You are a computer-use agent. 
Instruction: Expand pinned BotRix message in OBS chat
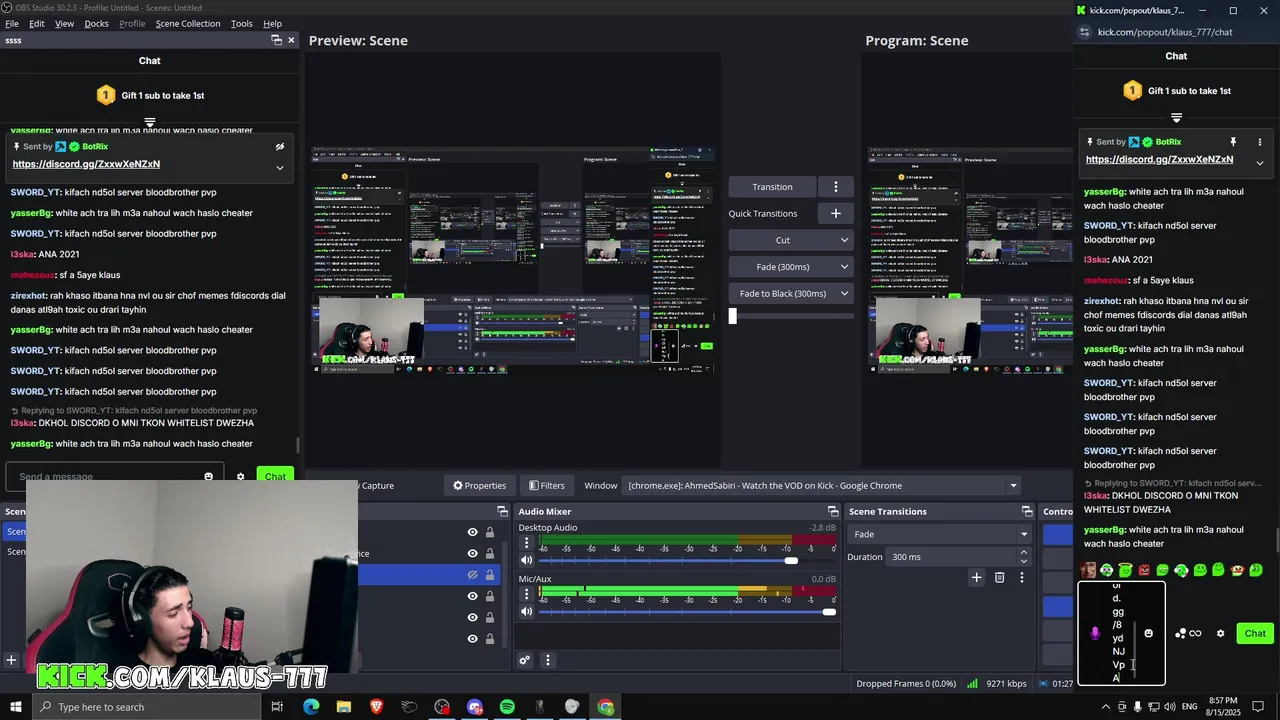click(279, 167)
